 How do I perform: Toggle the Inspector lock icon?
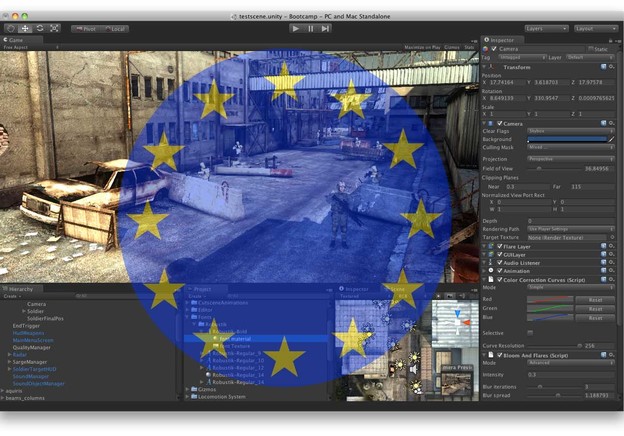[610, 40]
